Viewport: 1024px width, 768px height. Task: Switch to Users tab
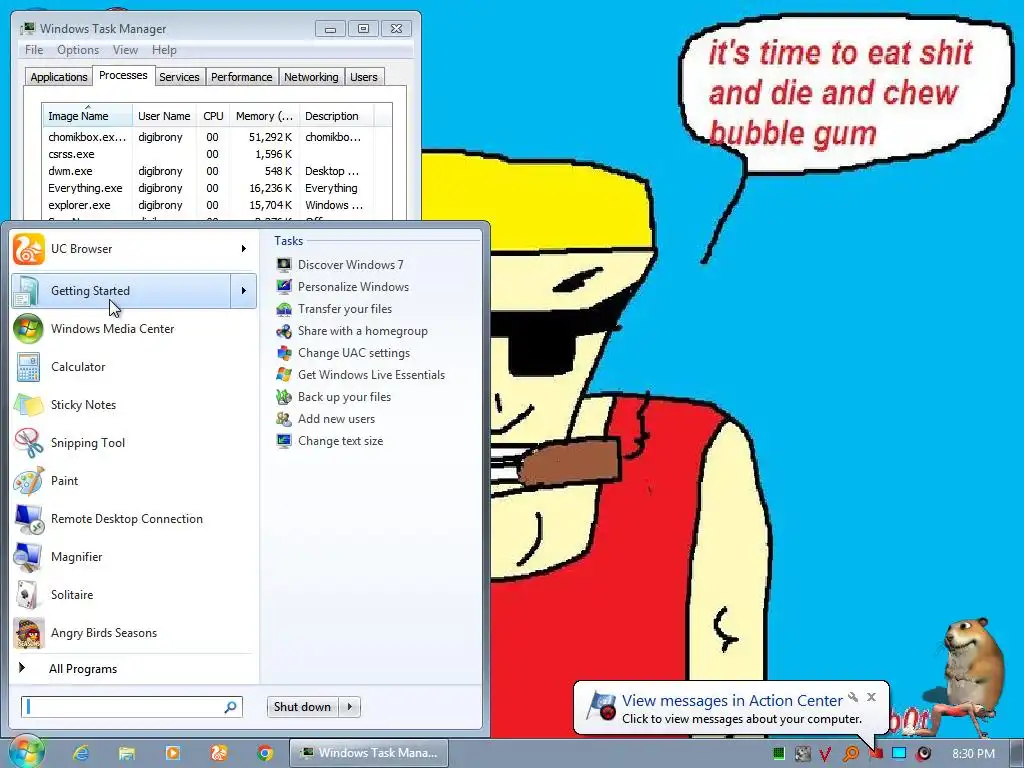tap(364, 77)
